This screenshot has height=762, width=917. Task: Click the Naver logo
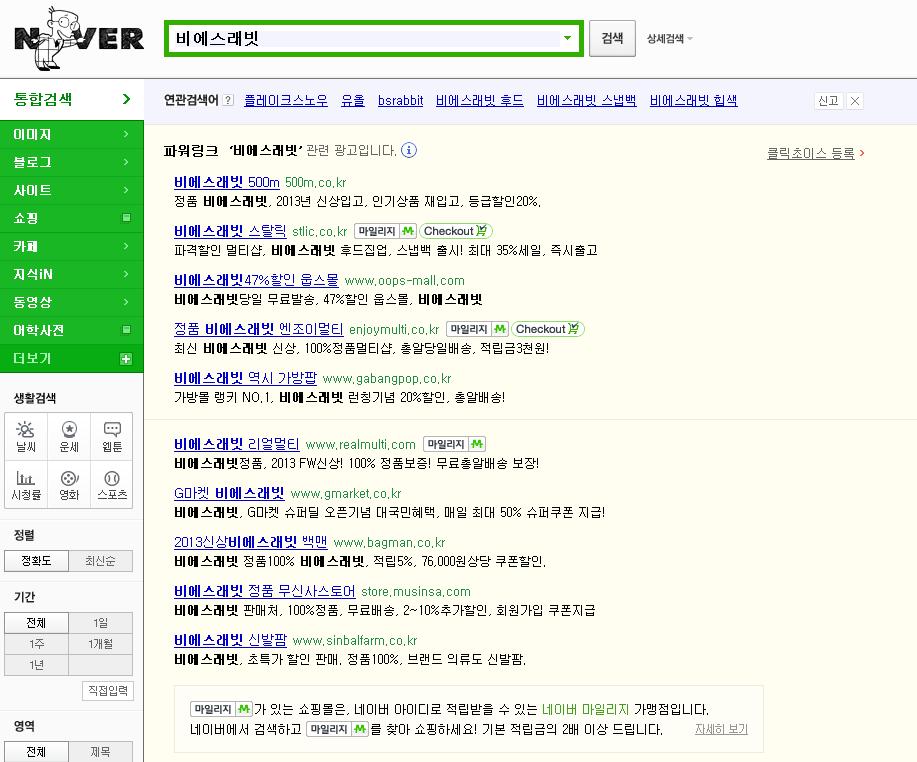click(79, 39)
